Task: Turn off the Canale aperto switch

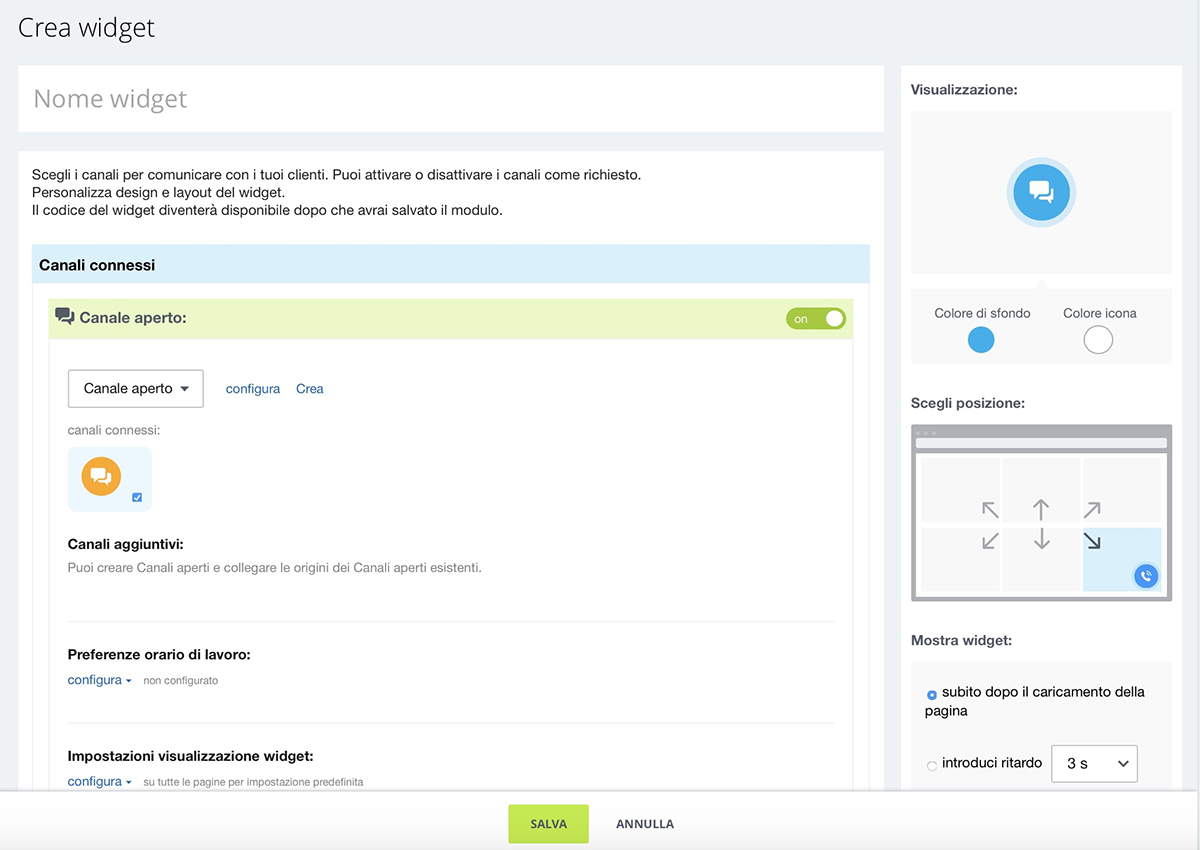Action: 816,319
